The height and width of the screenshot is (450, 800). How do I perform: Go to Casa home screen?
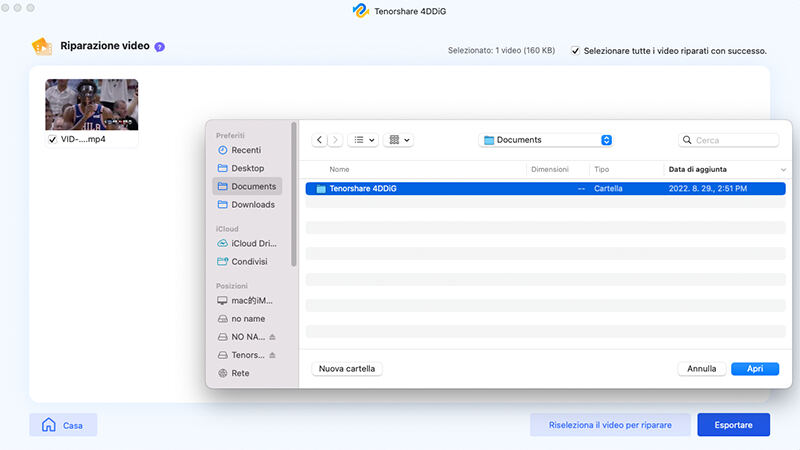[63, 424]
